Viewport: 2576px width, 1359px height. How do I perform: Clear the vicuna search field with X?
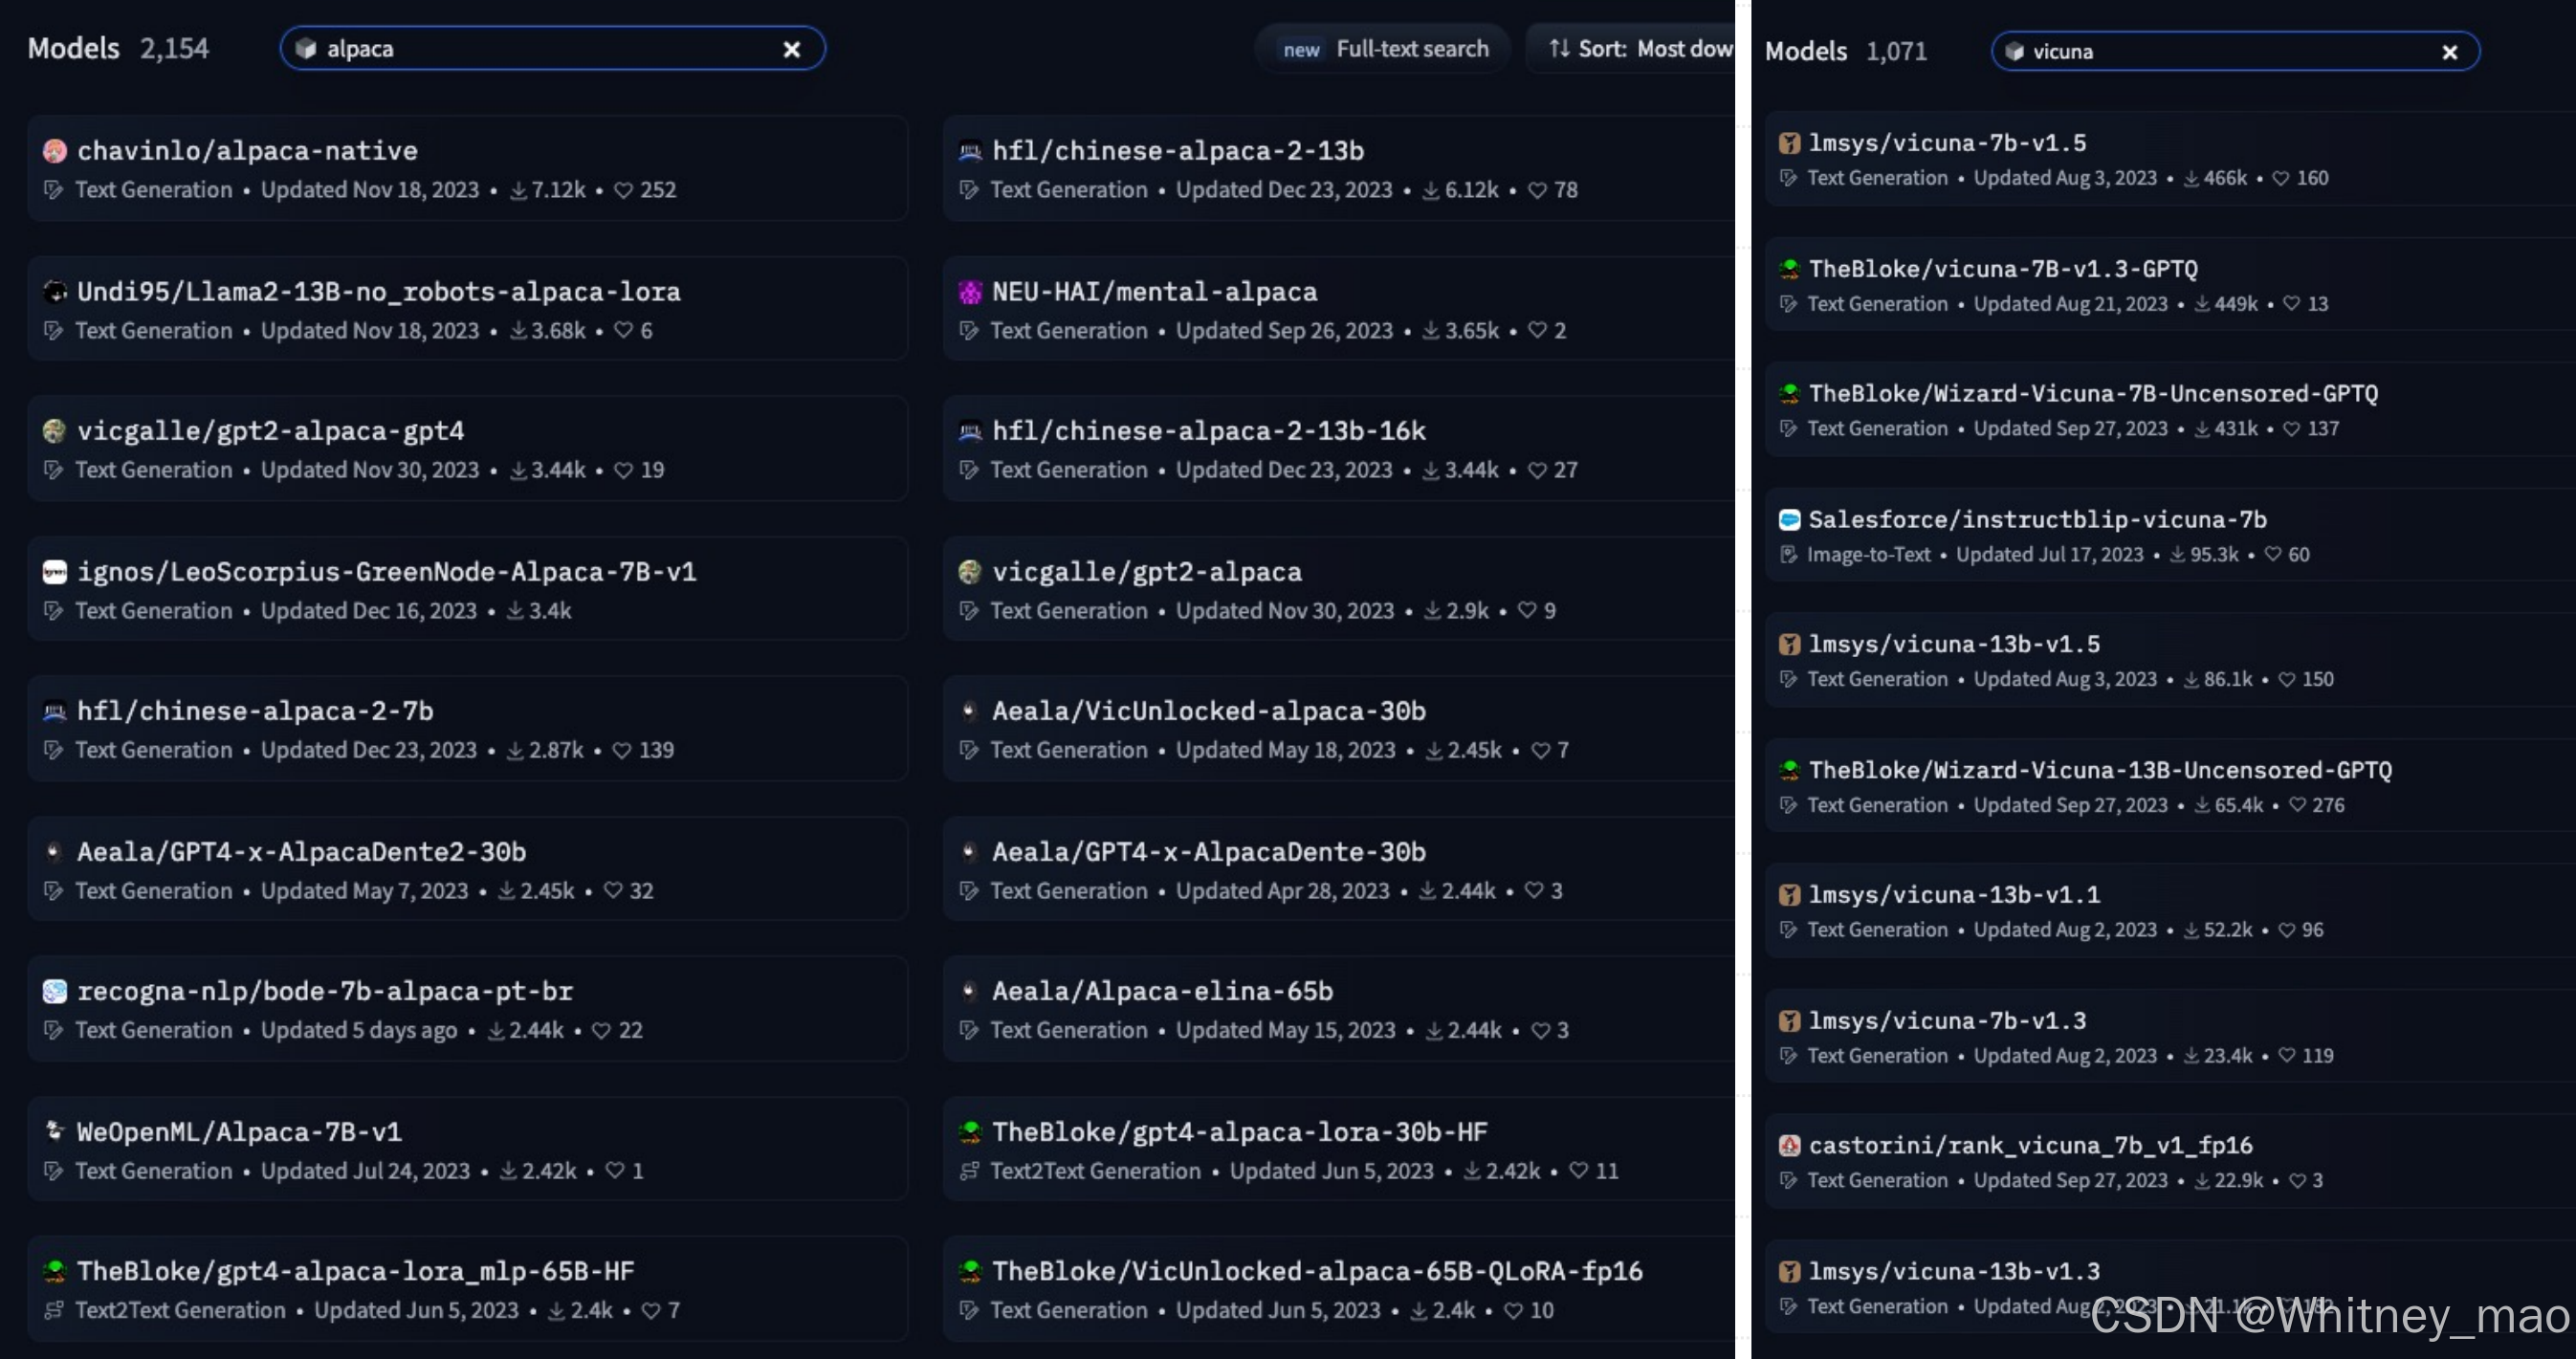(x=2449, y=52)
